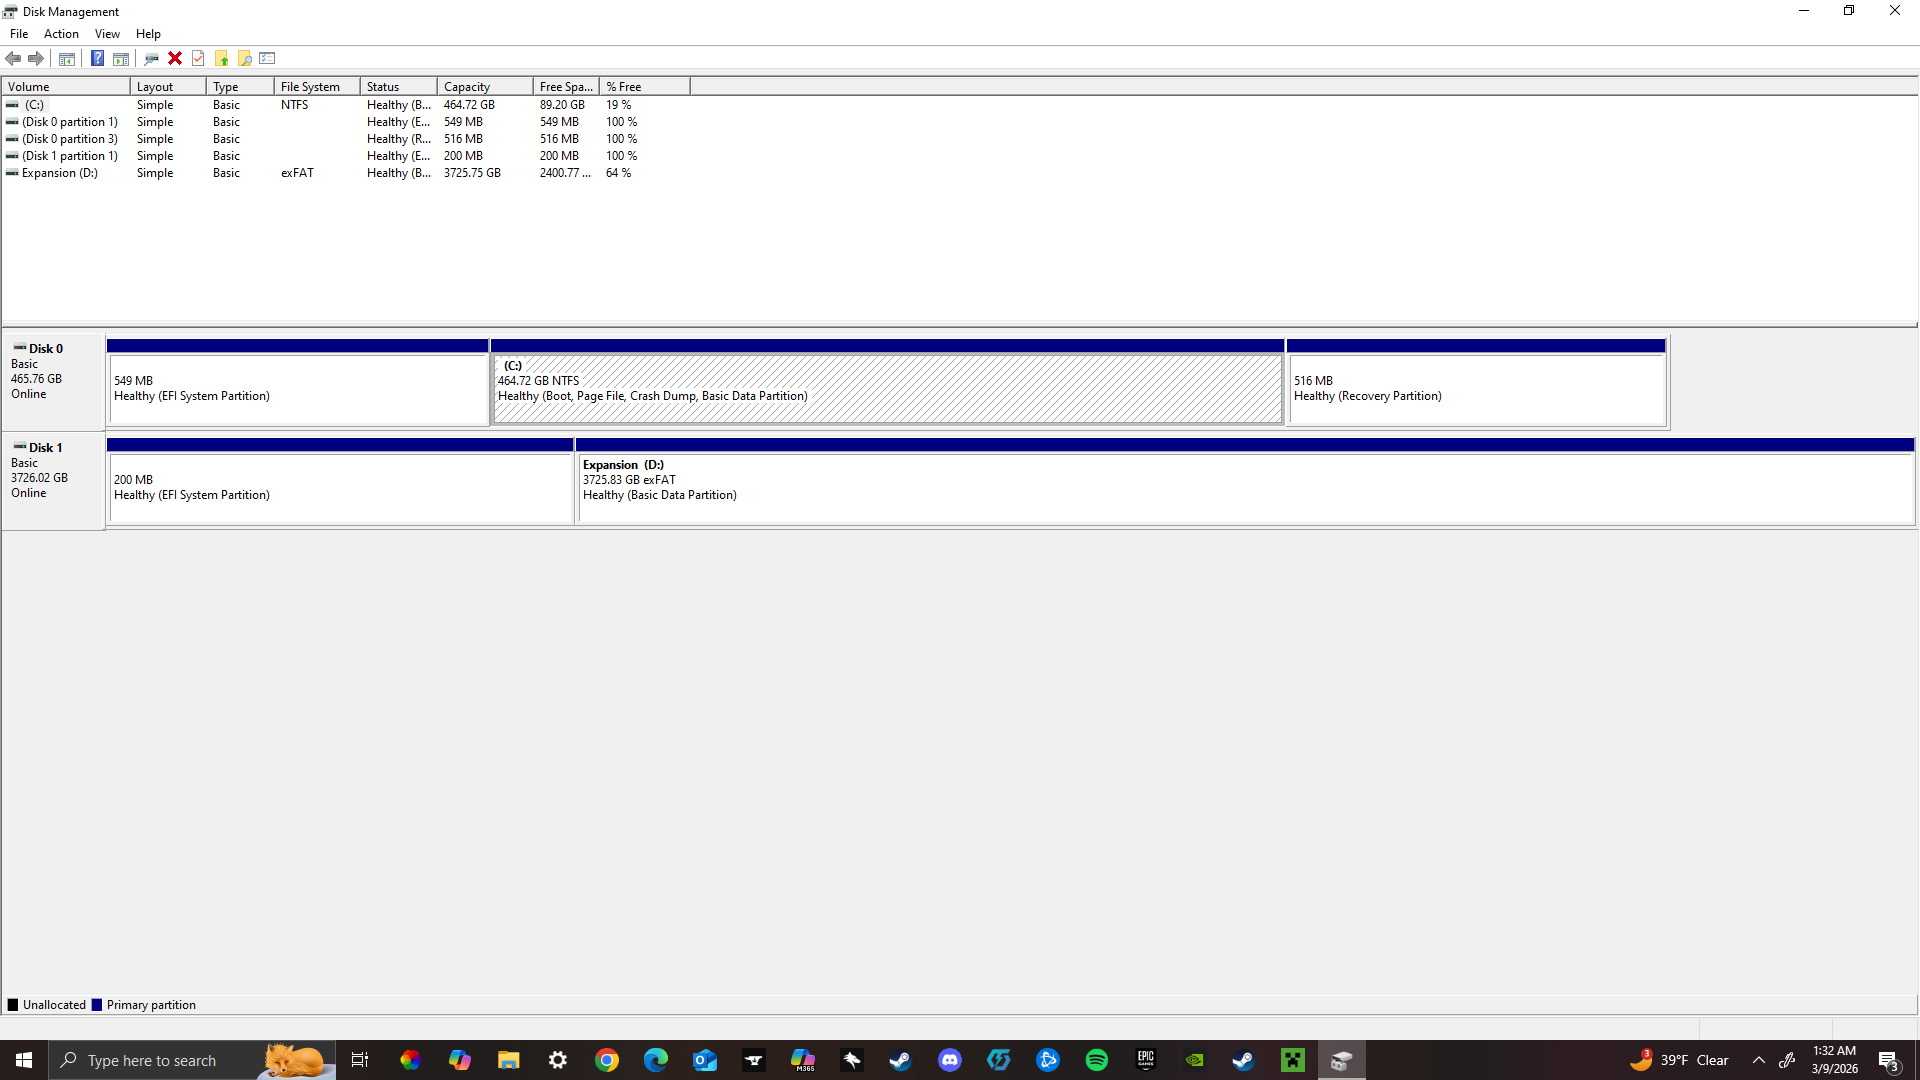The image size is (1920, 1080).
Task: Open Help with the blue question mark icon
Action: tap(97, 58)
